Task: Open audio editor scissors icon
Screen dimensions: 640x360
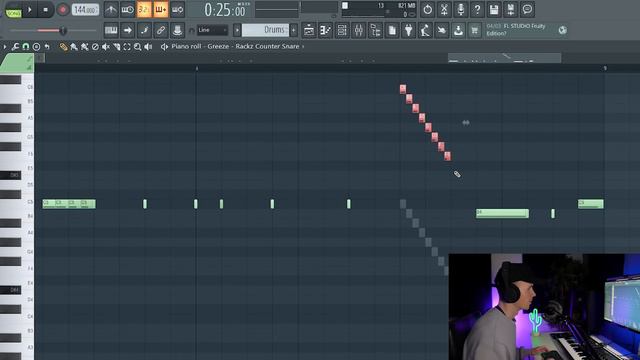Action: [444, 9]
